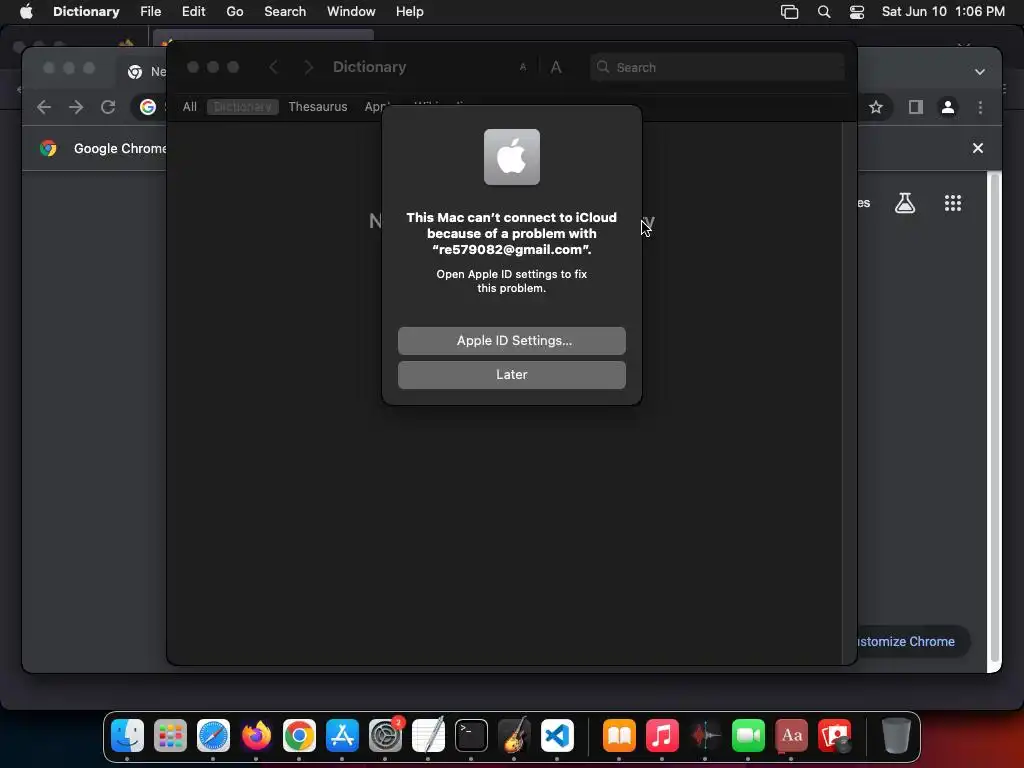Go forward in Dictionary window
1024x768 pixels.
(x=308, y=67)
